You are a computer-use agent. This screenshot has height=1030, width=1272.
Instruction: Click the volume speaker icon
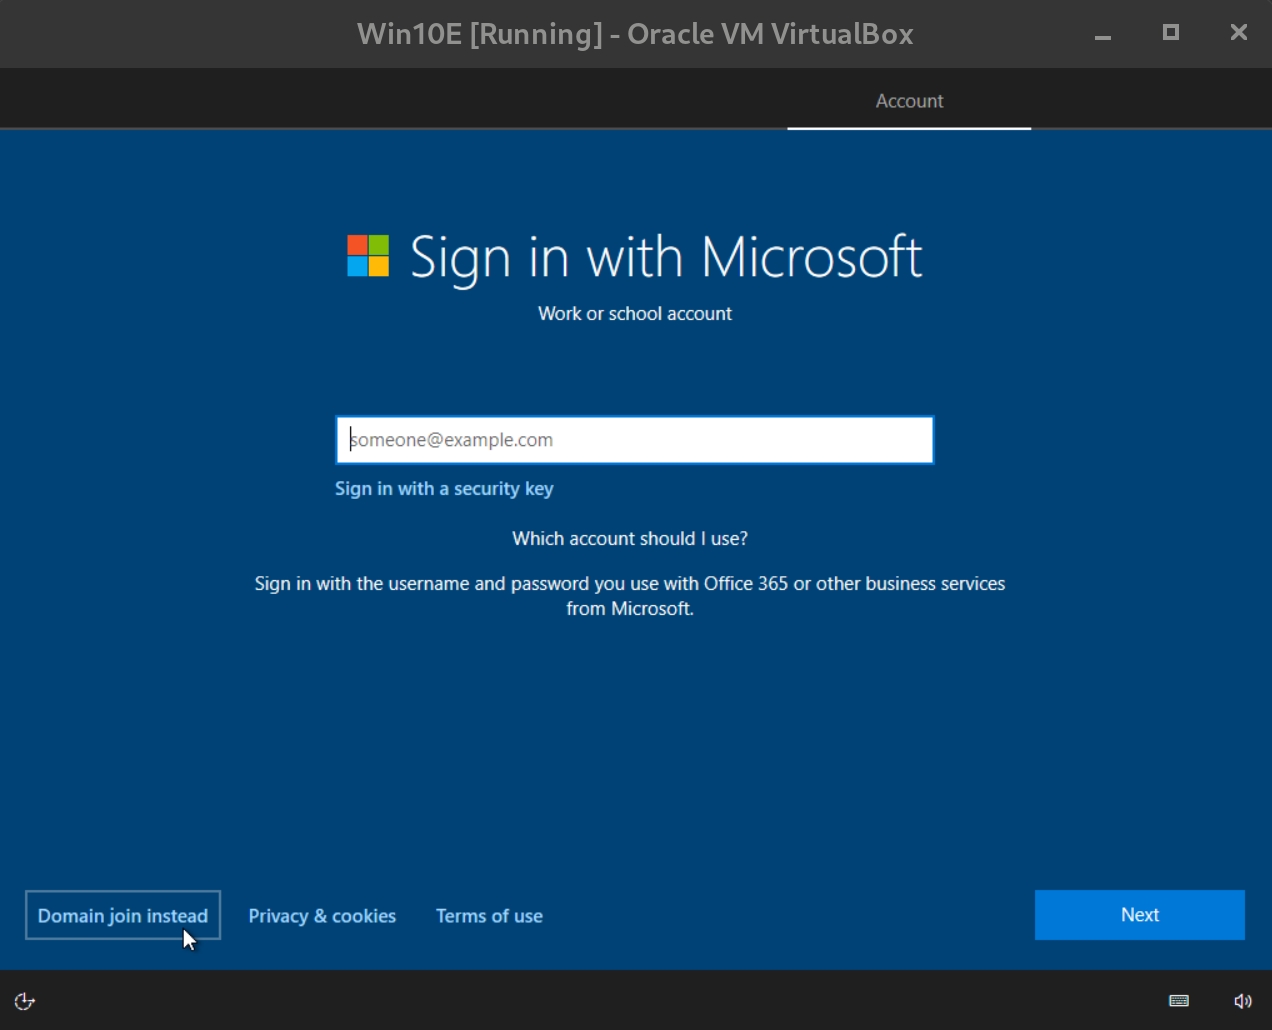pos(1243,1001)
